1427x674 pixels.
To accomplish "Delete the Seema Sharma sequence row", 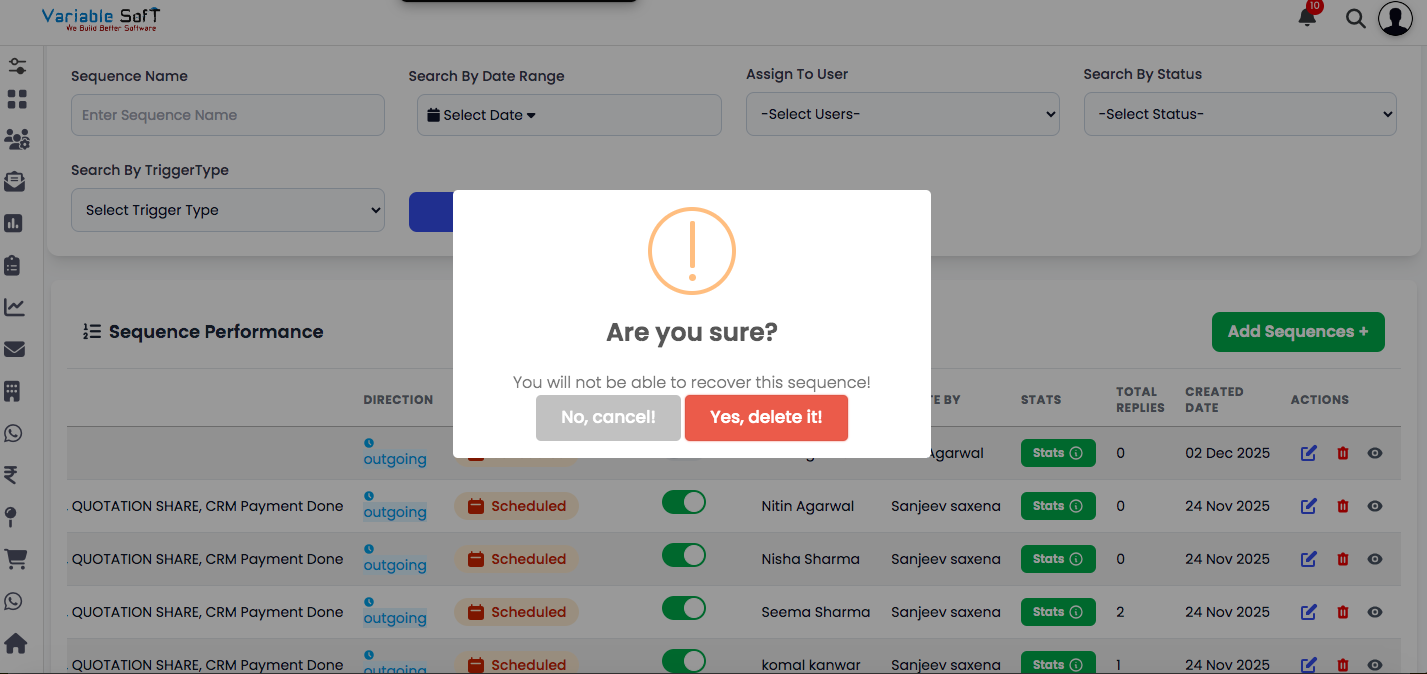I will [1342, 612].
